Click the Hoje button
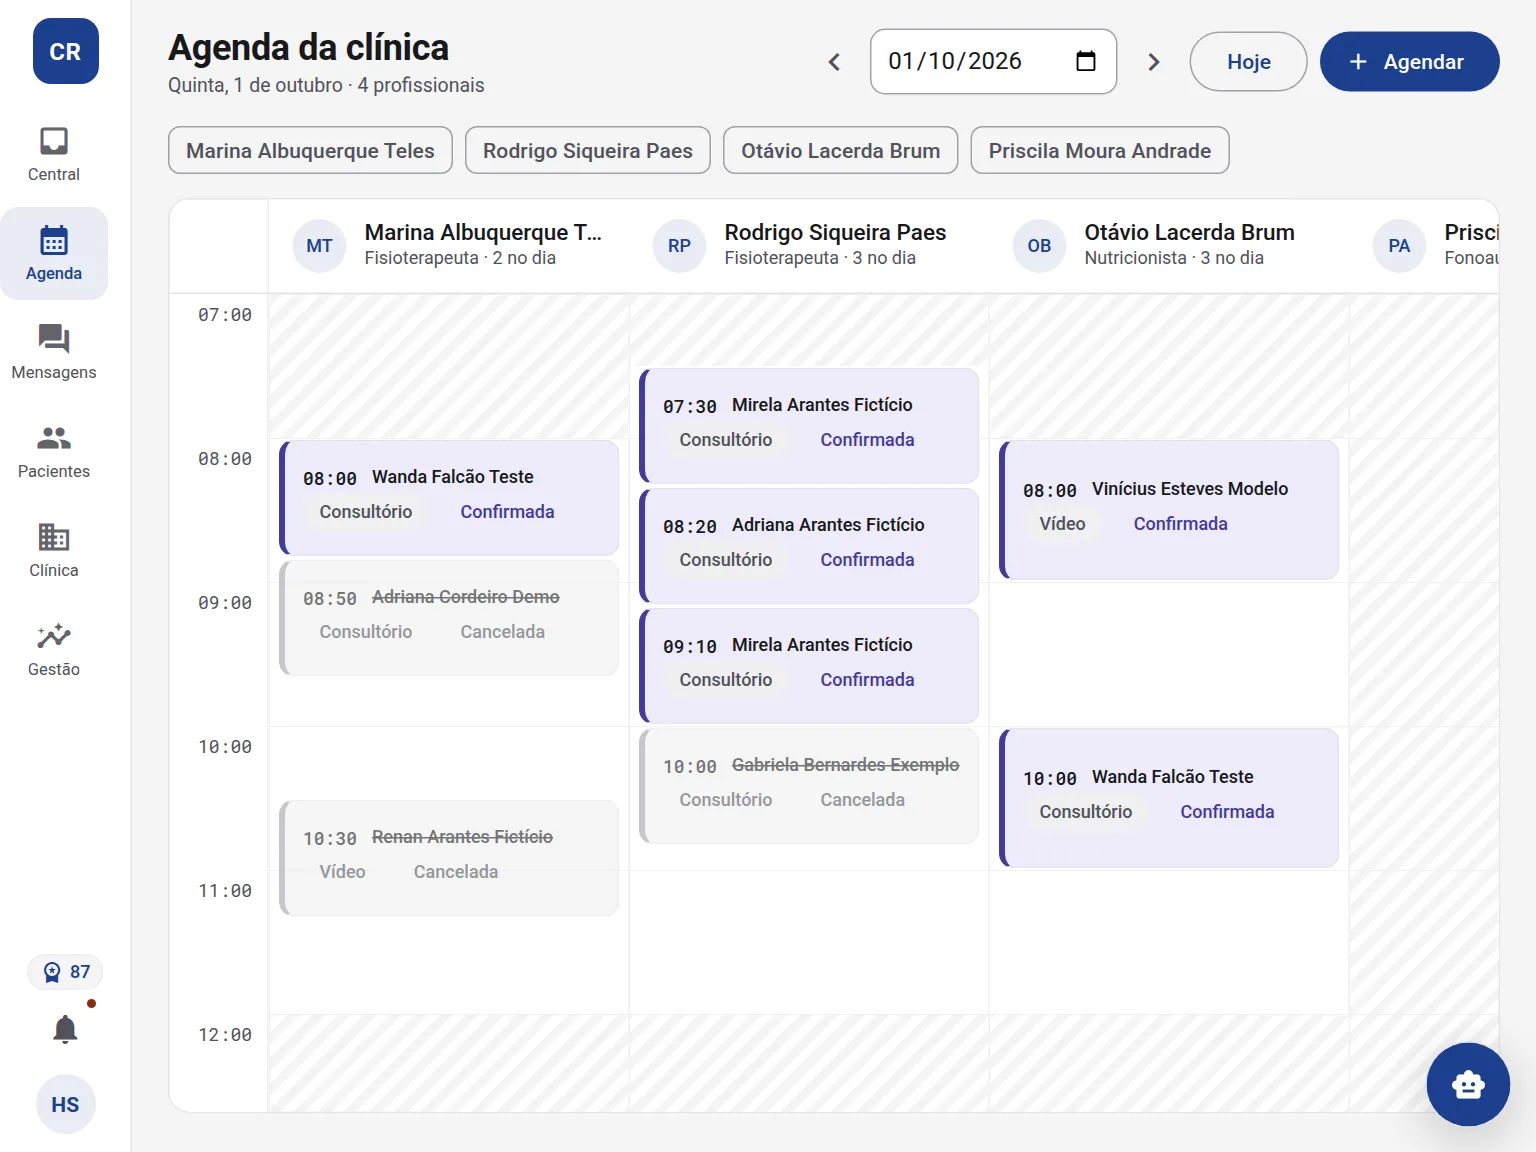This screenshot has width=1536, height=1152. point(1248,62)
